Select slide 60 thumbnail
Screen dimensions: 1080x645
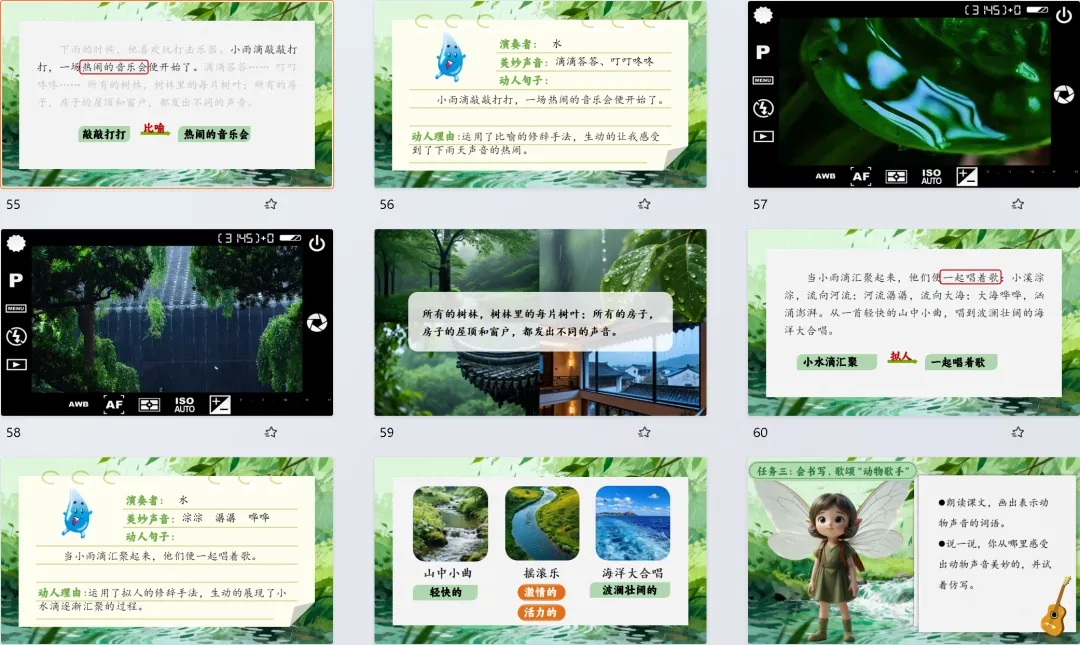point(913,322)
